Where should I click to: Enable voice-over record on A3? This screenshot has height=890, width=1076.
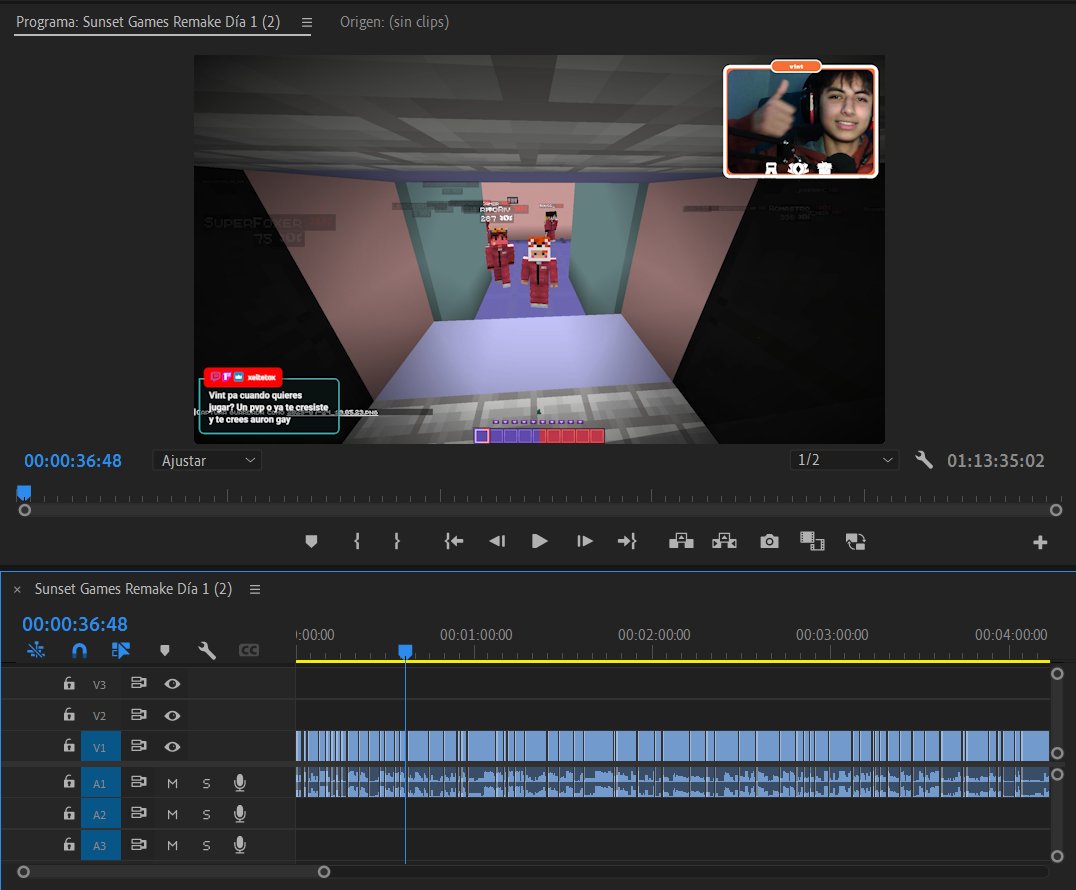click(x=239, y=845)
